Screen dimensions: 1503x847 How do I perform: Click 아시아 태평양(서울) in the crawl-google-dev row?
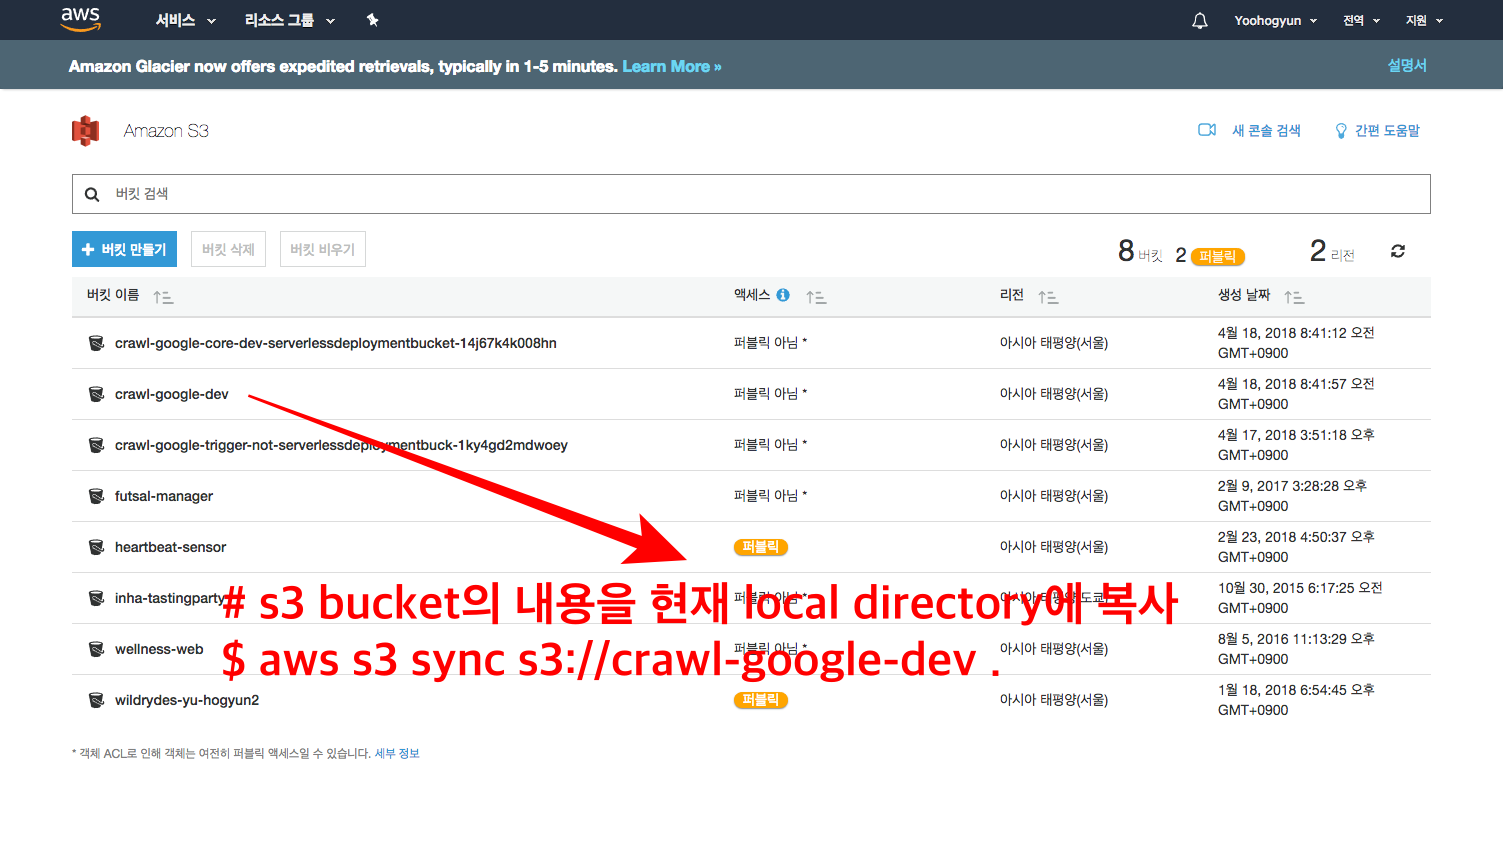(1054, 394)
